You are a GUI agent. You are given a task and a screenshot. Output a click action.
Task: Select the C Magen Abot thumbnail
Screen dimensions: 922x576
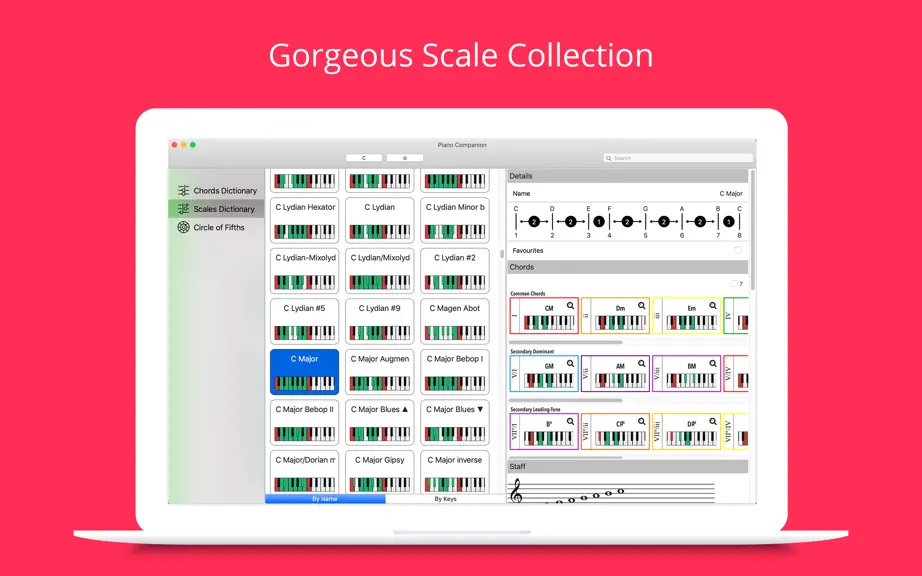click(x=455, y=322)
